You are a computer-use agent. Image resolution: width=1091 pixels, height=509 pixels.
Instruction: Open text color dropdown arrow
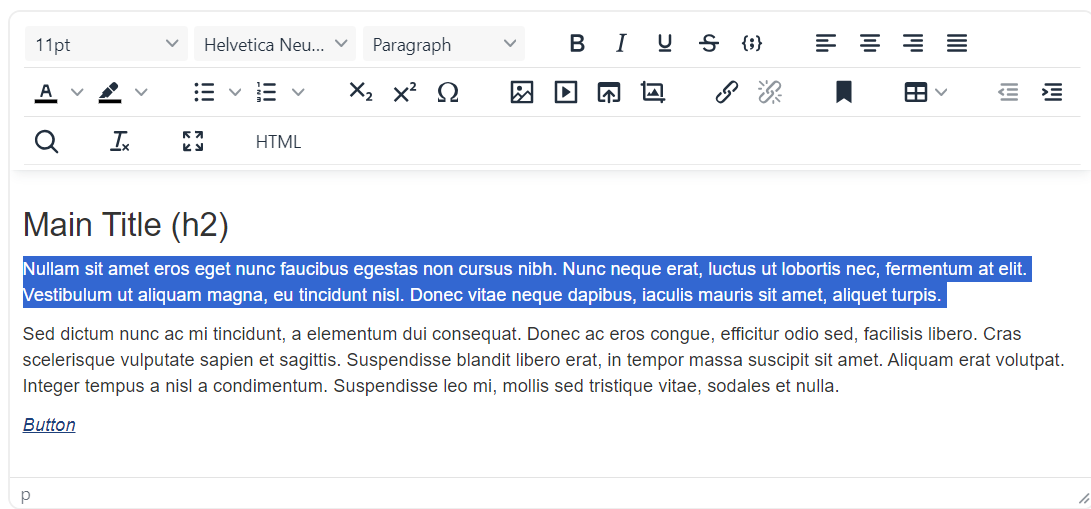click(x=77, y=92)
